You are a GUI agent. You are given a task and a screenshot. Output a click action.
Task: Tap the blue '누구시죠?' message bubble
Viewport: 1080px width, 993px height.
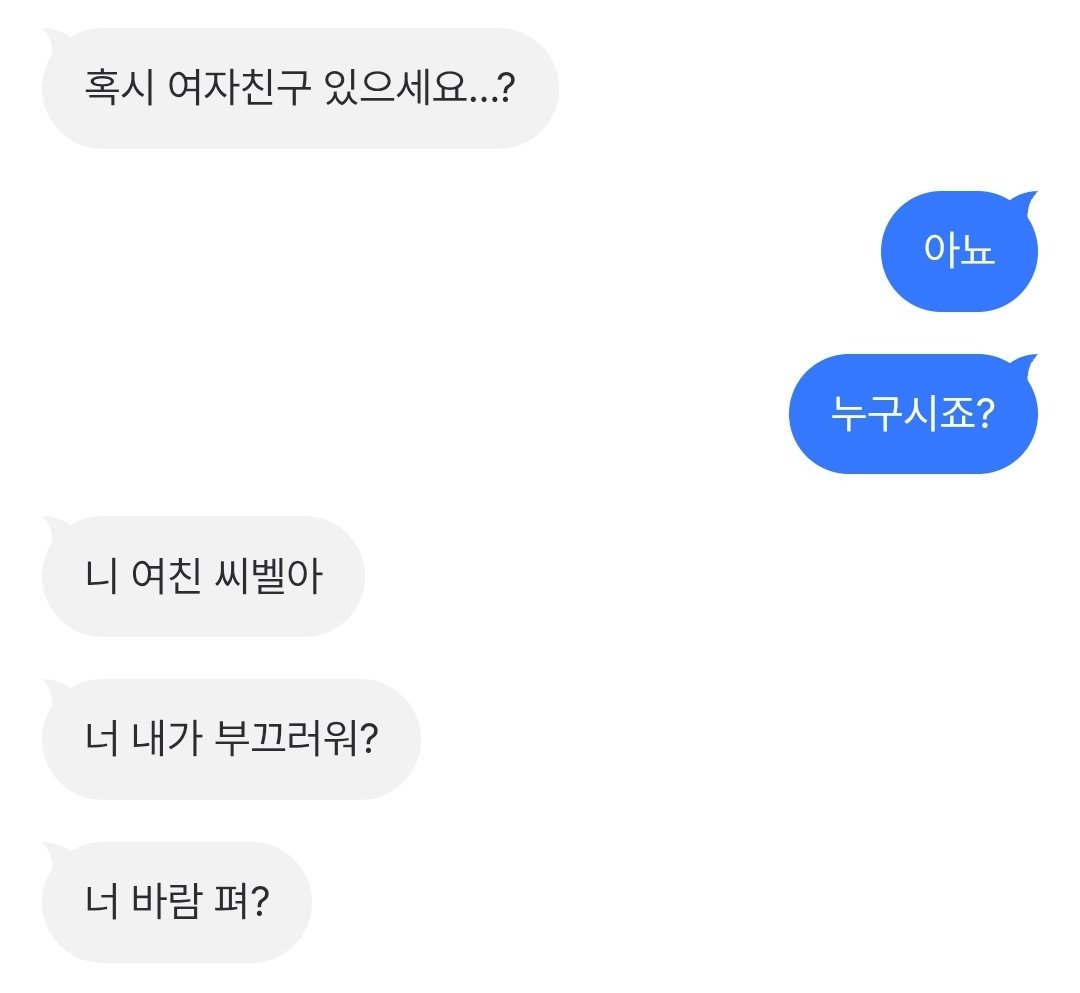point(913,413)
